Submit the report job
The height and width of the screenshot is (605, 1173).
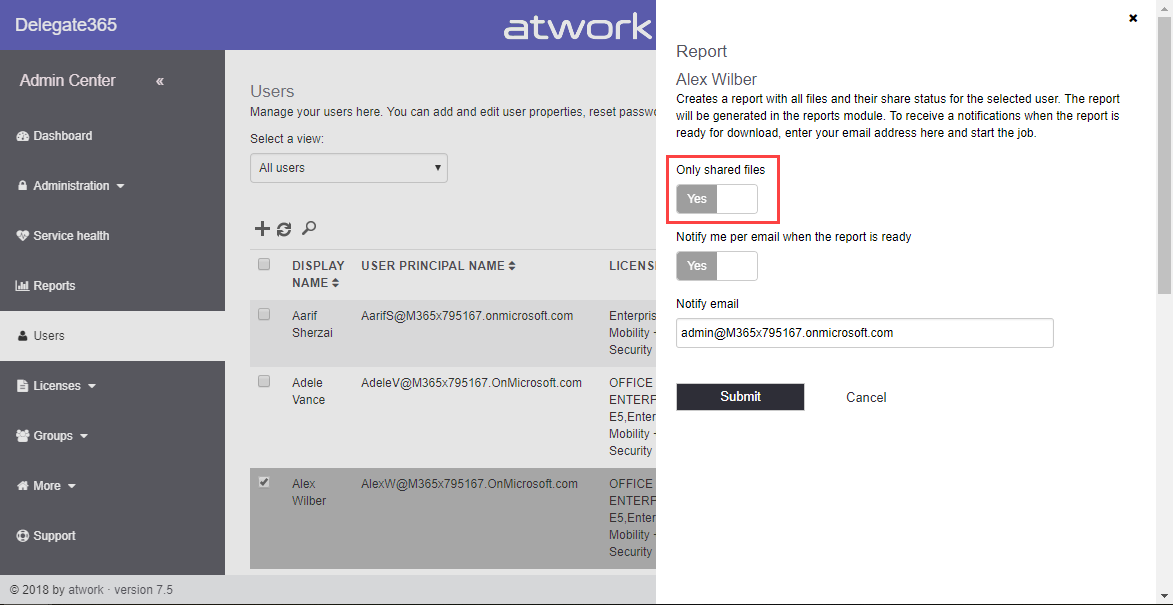740,397
